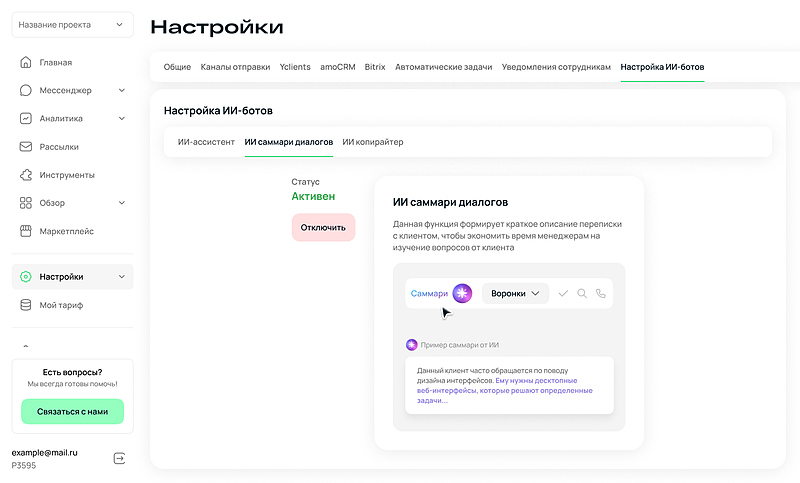Click the Статус label
Image resolution: width=800 pixels, height=483 pixels.
[x=306, y=182]
